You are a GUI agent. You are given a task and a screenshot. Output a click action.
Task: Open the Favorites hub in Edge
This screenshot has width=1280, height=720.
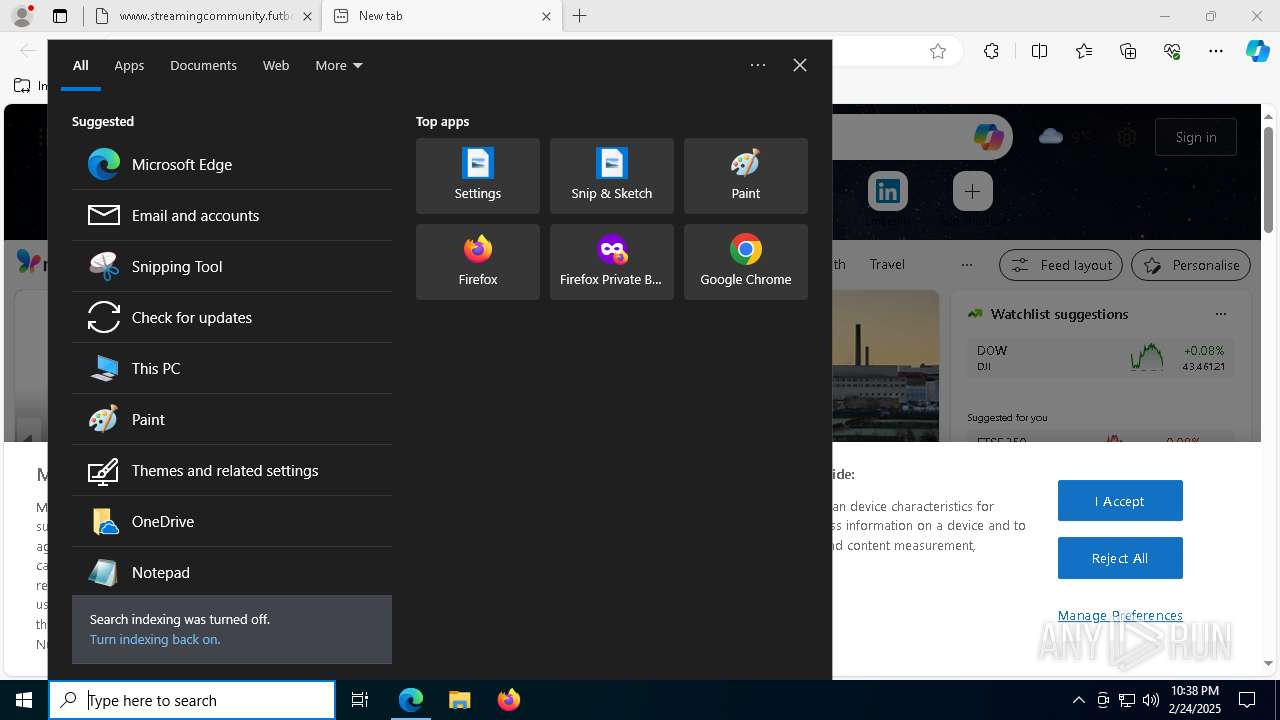coord(1084,51)
